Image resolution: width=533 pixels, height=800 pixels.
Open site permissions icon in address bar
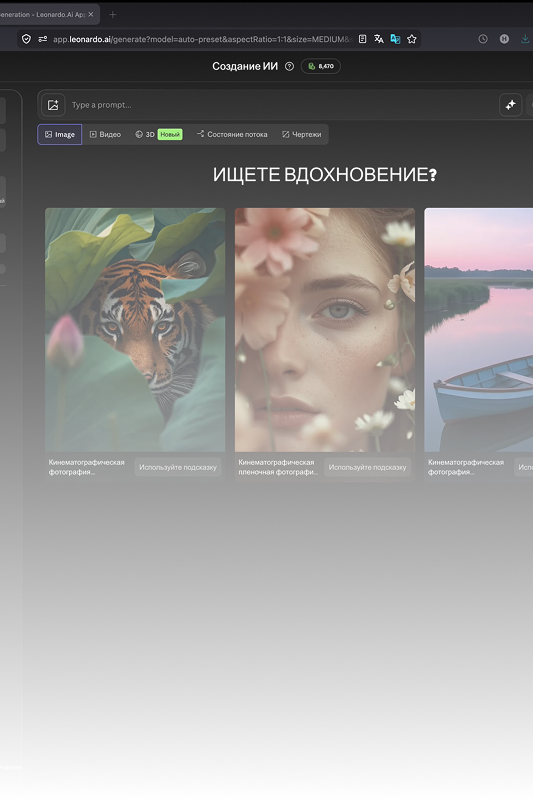pos(43,39)
